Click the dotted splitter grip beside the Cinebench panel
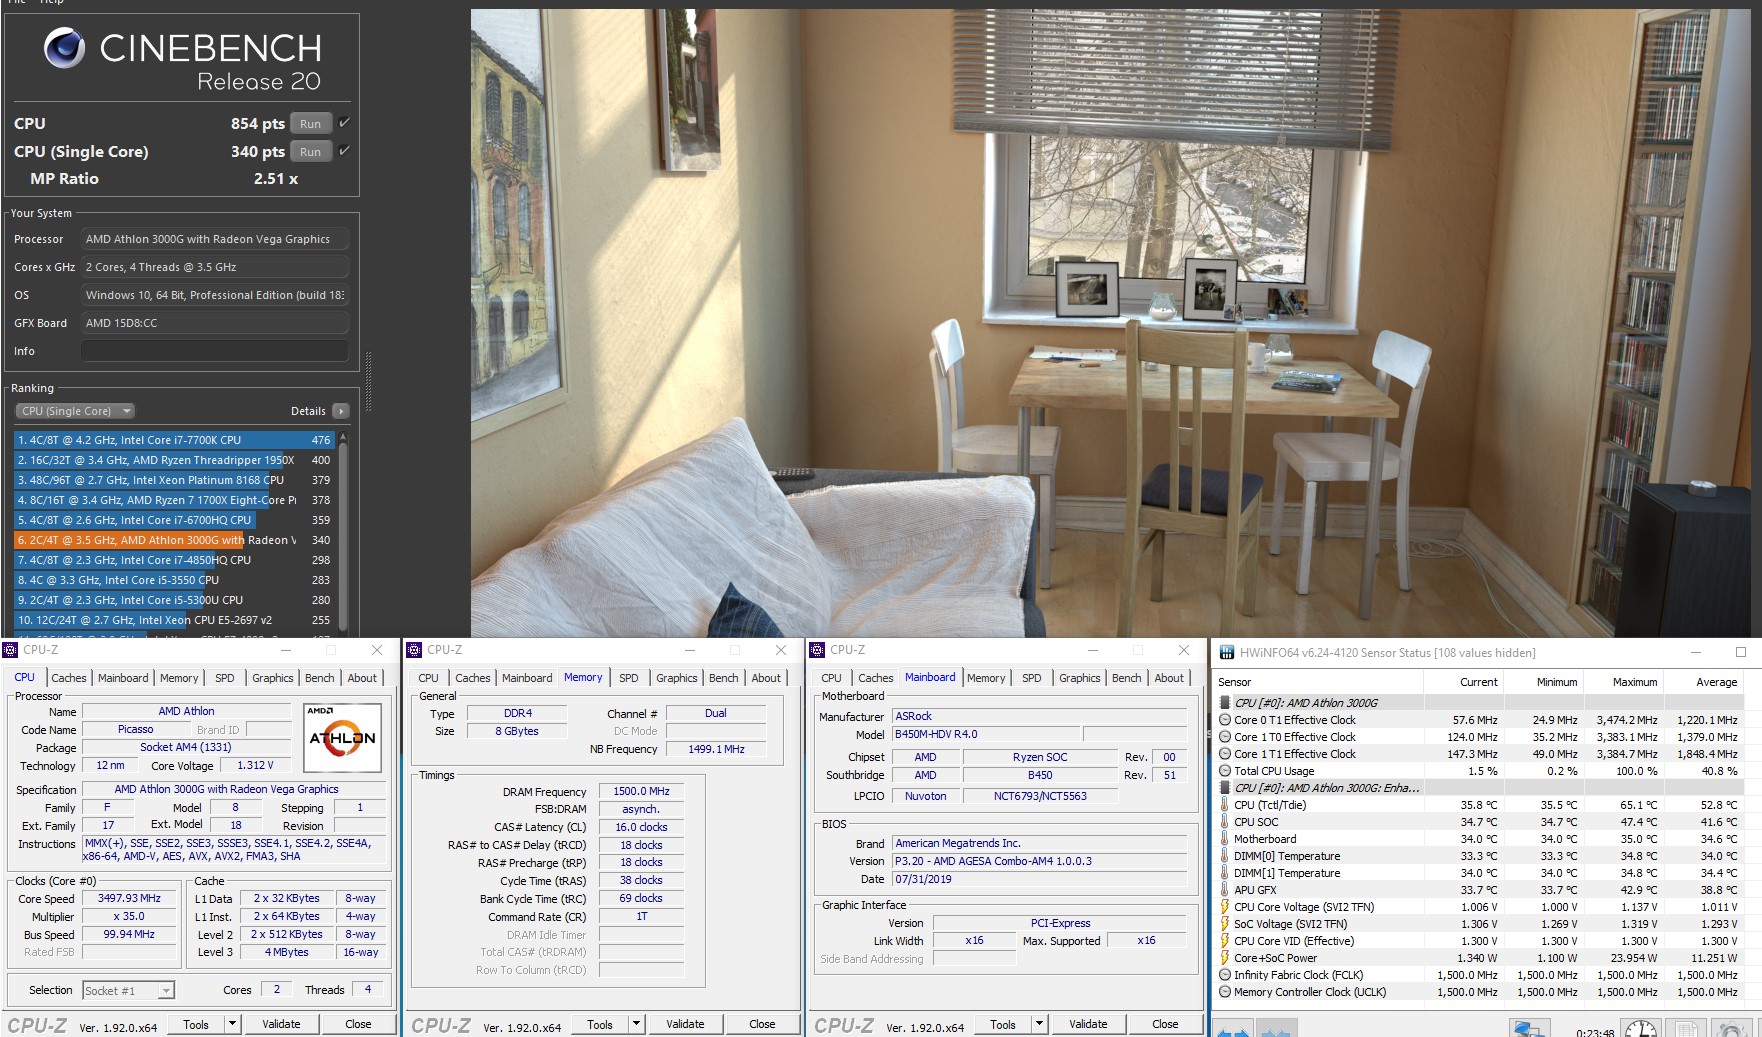This screenshot has height=1037, width=1762. [368, 381]
